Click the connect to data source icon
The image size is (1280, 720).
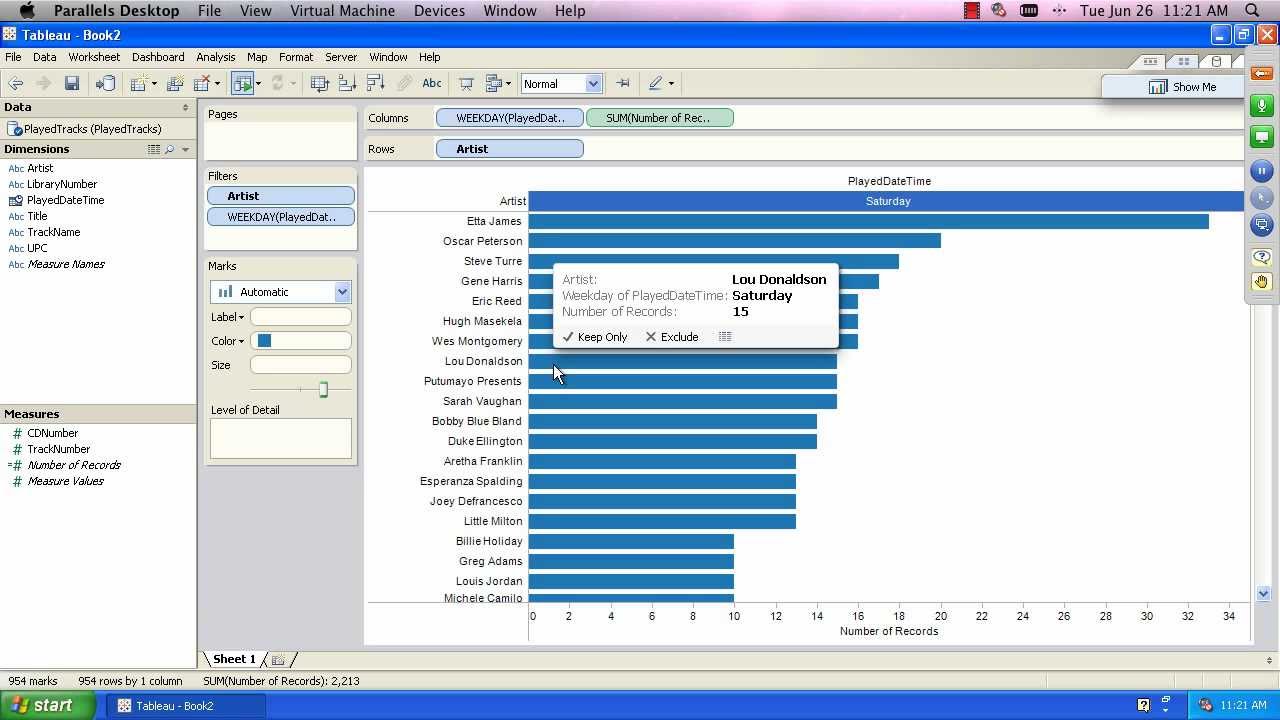105,84
